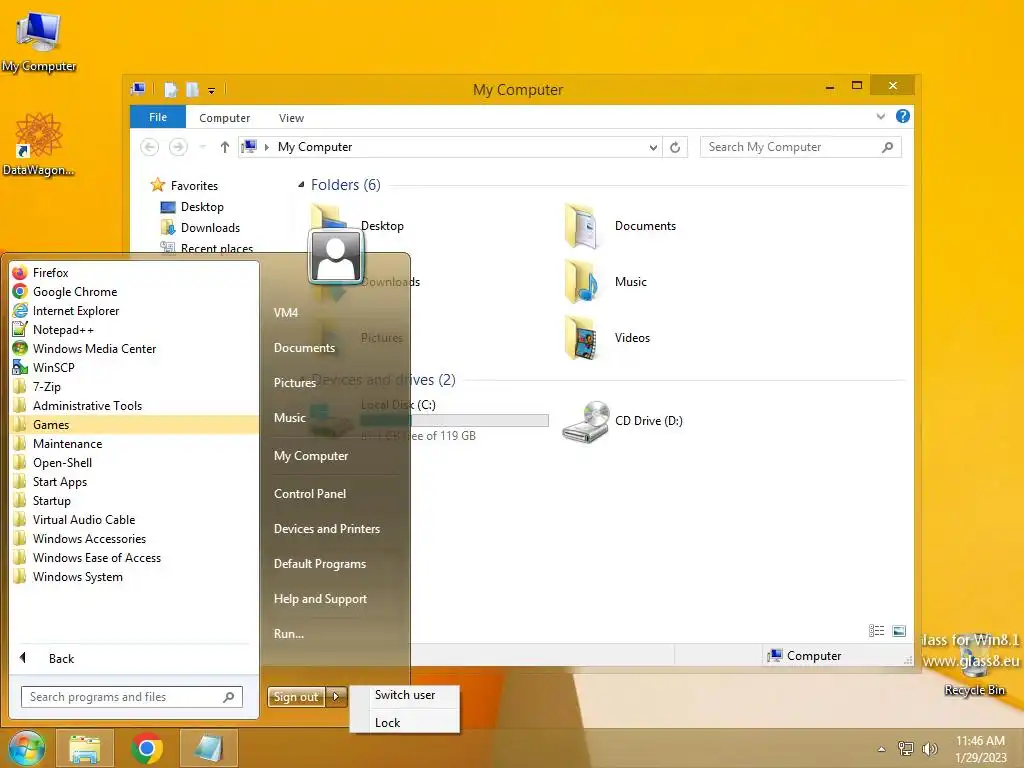Open Music from the Start menu right pane
1024x768 pixels.
[x=289, y=418]
